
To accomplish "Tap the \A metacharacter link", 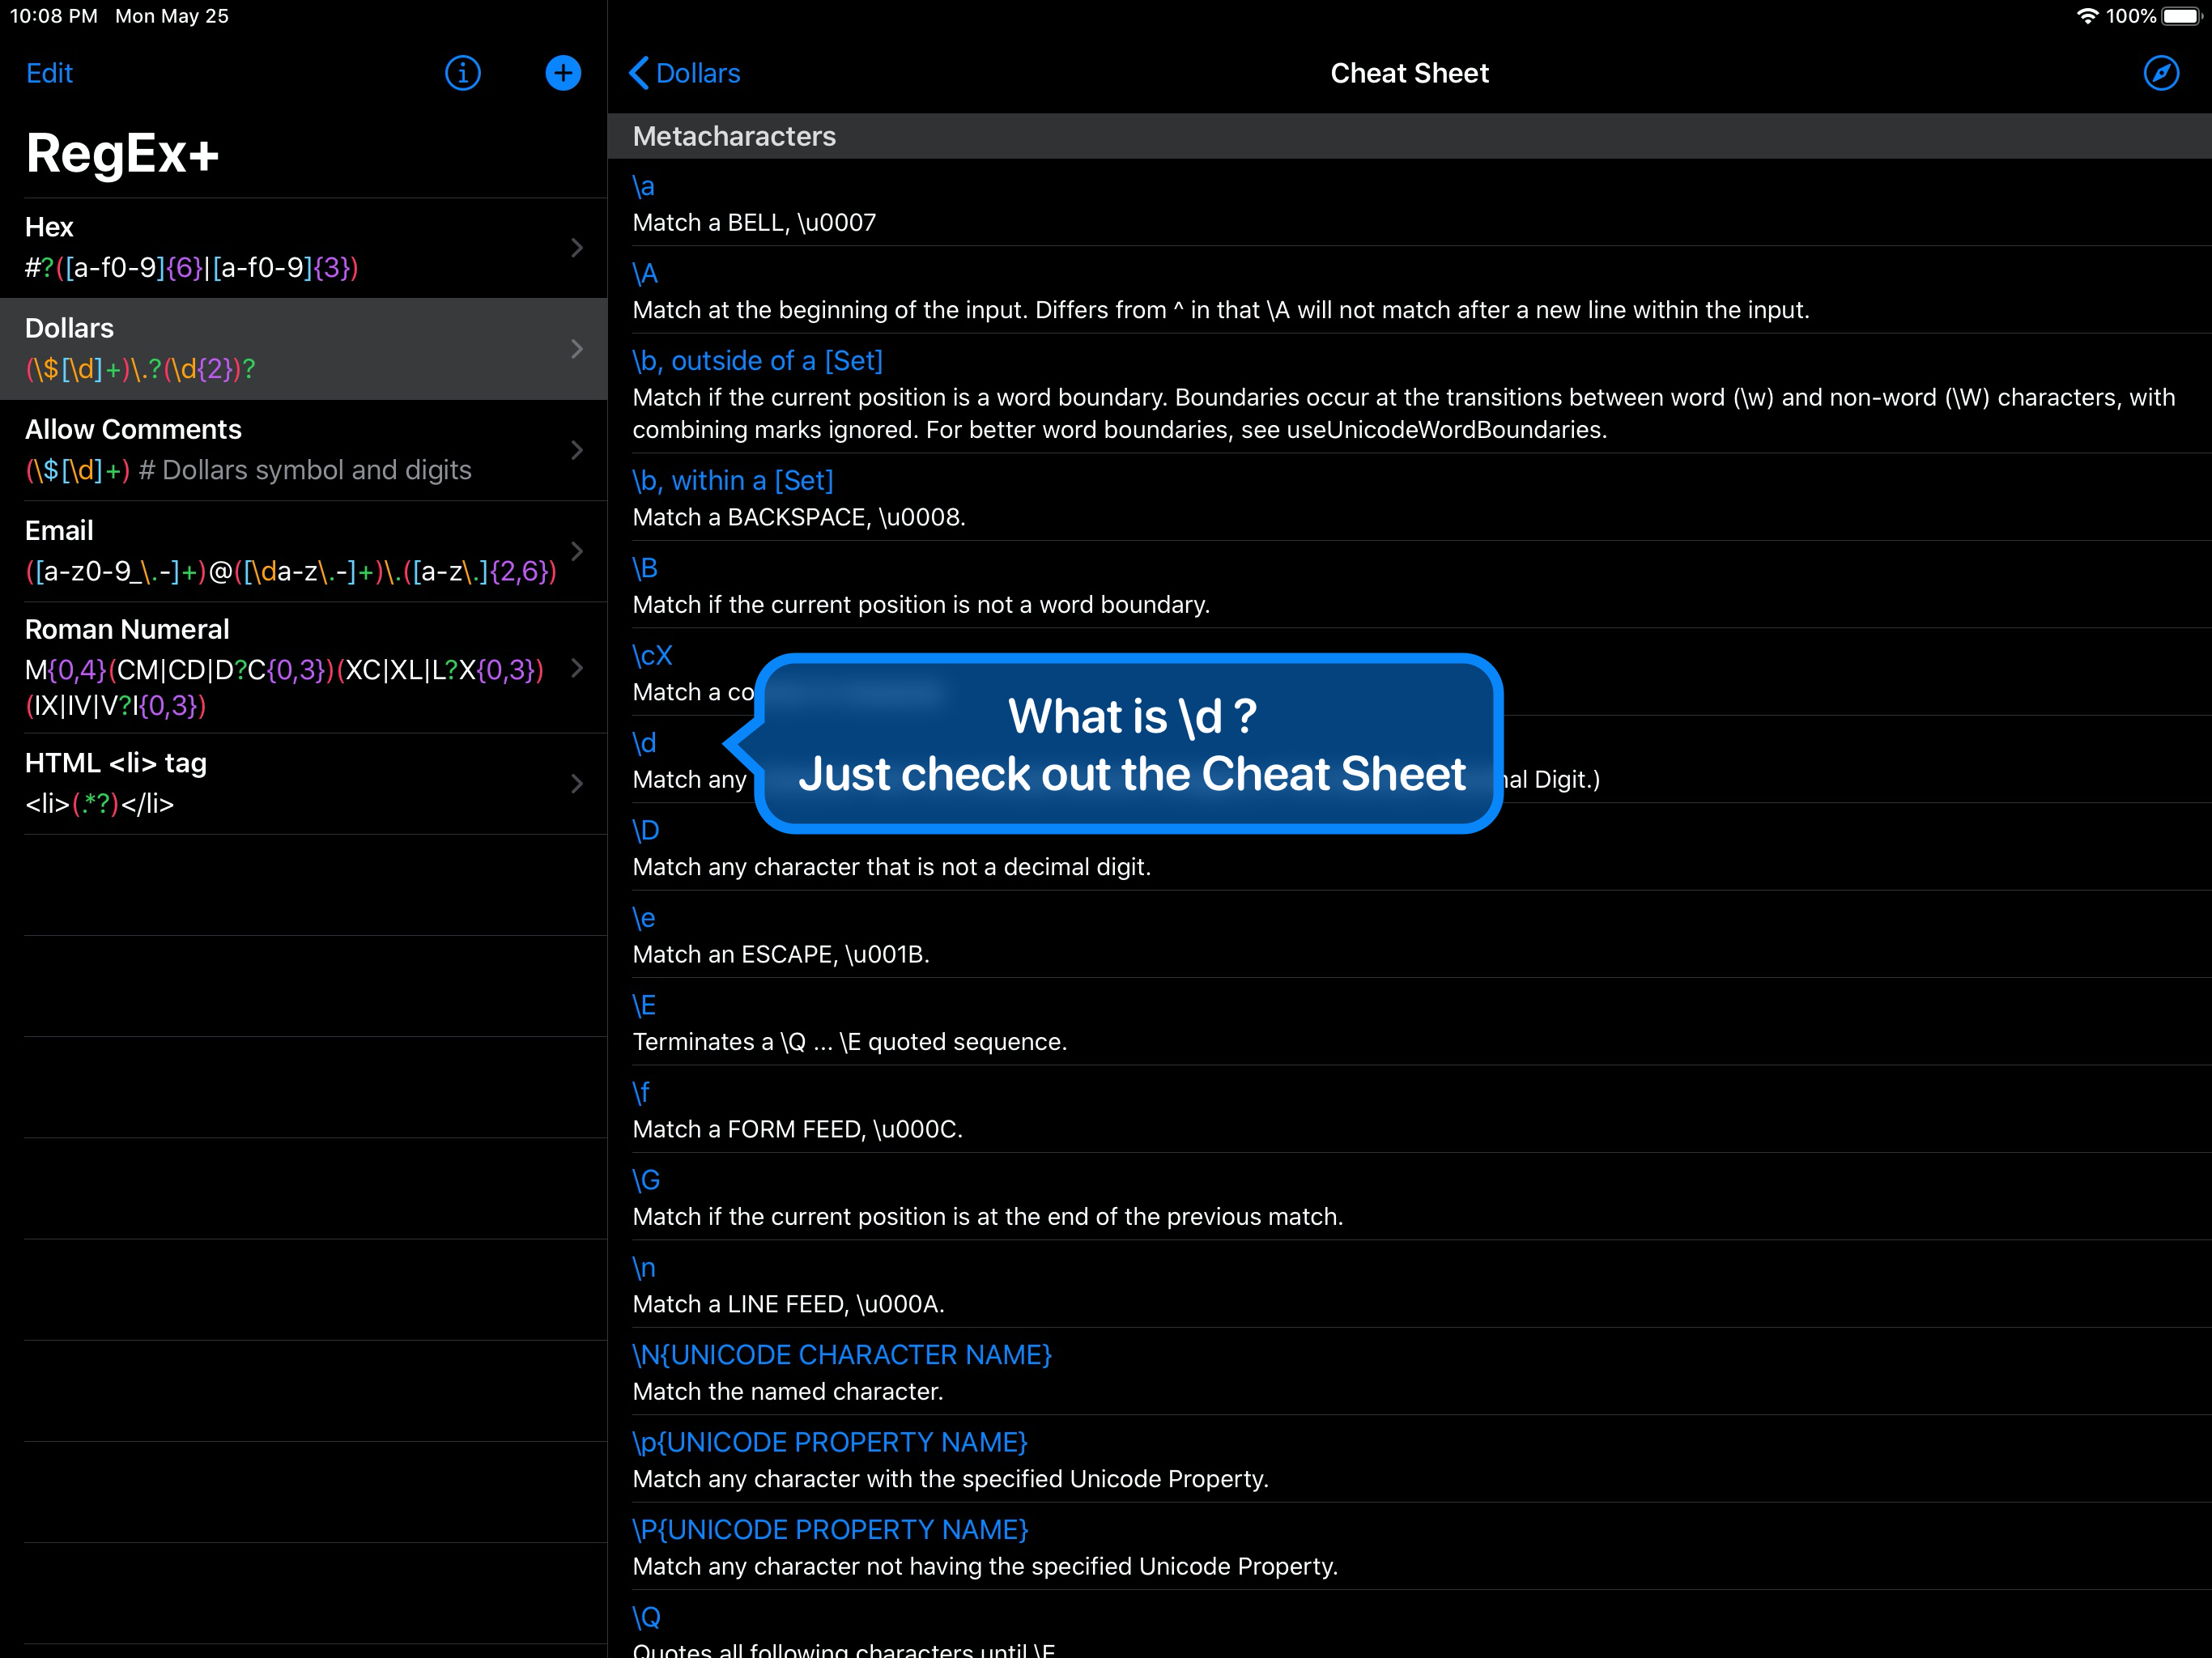I will click(x=645, y=274).
